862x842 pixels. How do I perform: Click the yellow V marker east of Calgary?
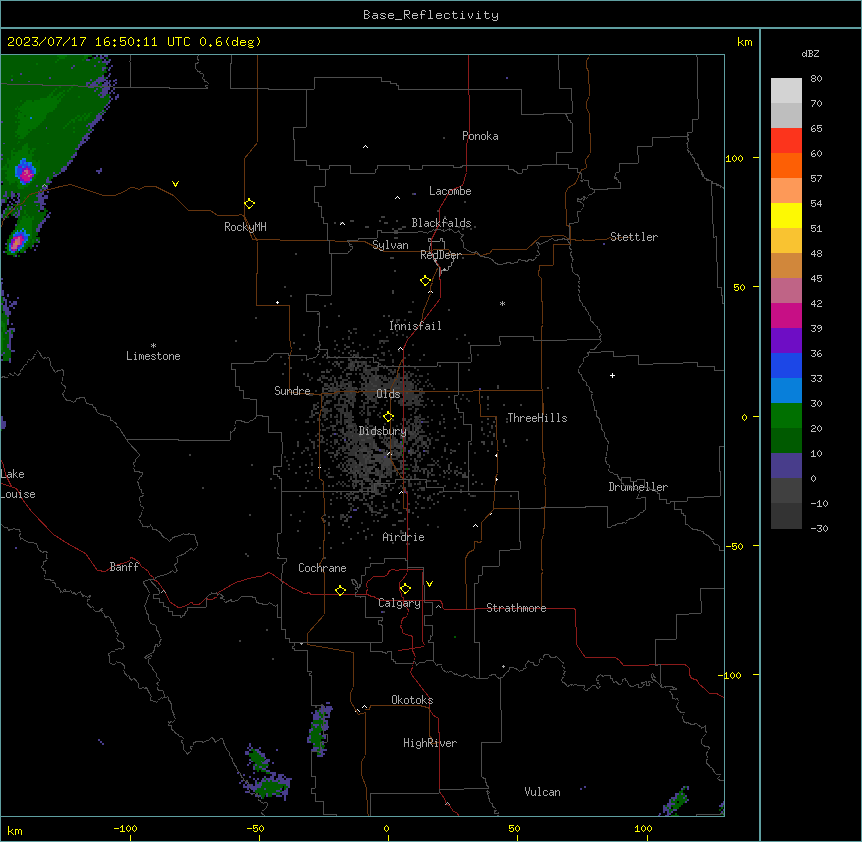(x=429, y=584)
